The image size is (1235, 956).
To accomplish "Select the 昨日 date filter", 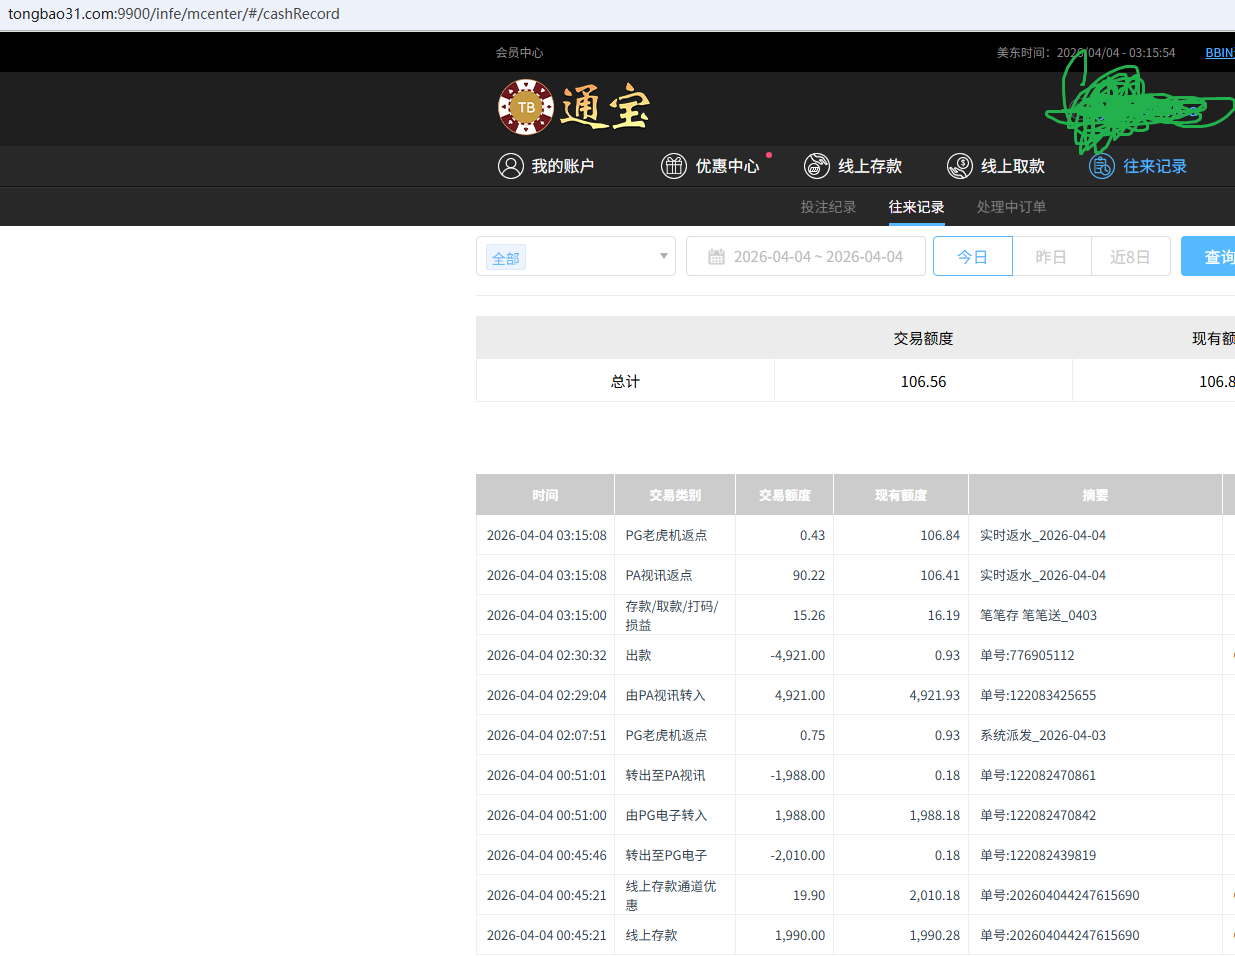I will pyautogui.click(x=1050, y=257).
